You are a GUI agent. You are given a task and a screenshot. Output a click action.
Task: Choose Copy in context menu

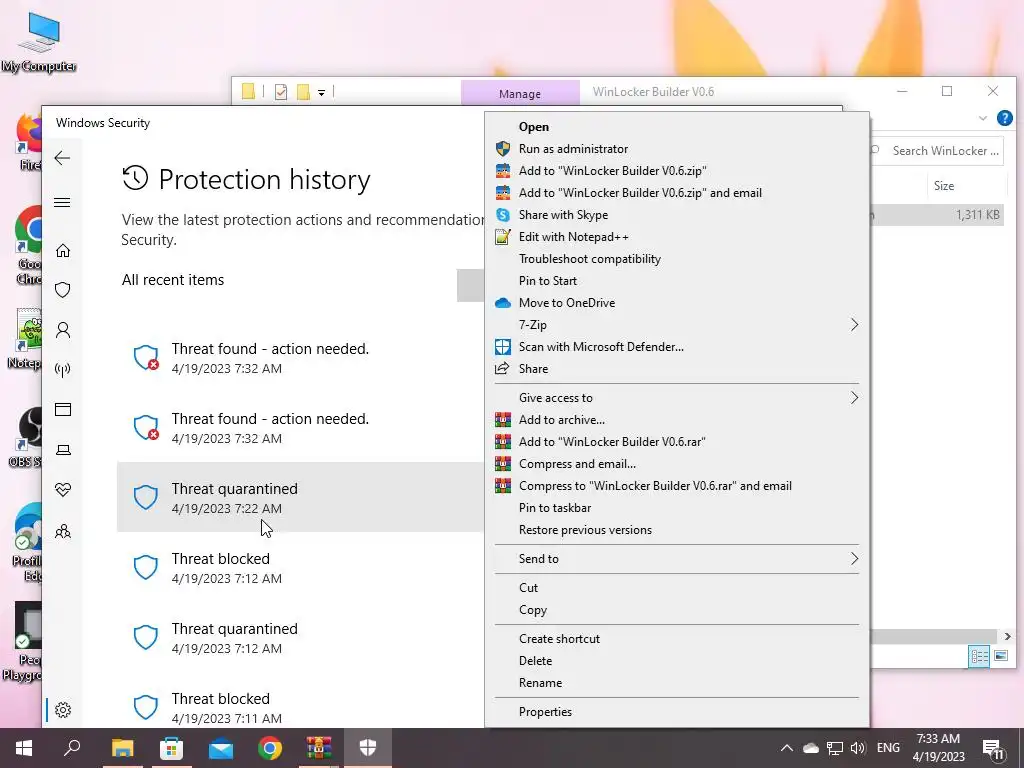[x=677, y=610]
